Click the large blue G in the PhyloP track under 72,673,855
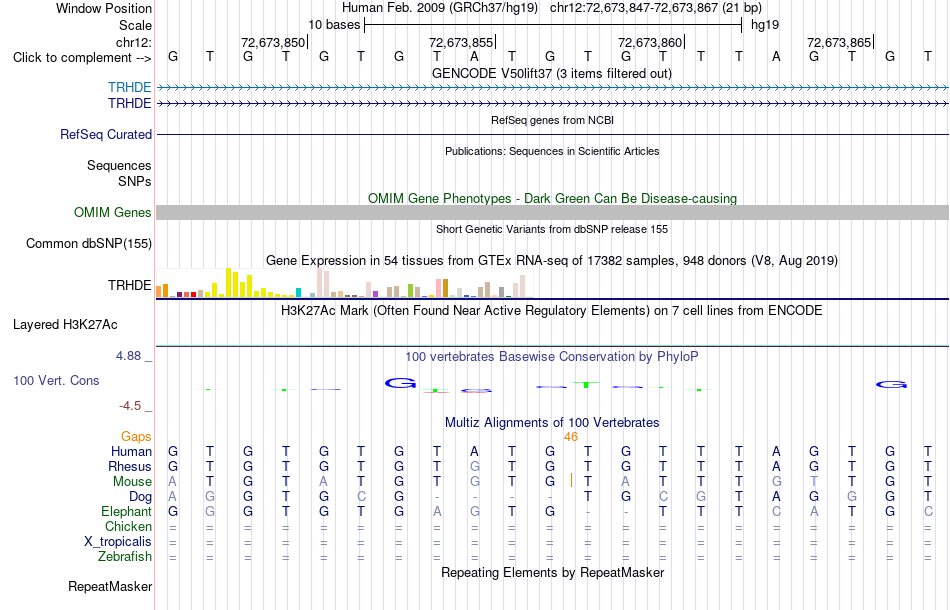The width and height of the screenshot is (950, 610). 400,383
